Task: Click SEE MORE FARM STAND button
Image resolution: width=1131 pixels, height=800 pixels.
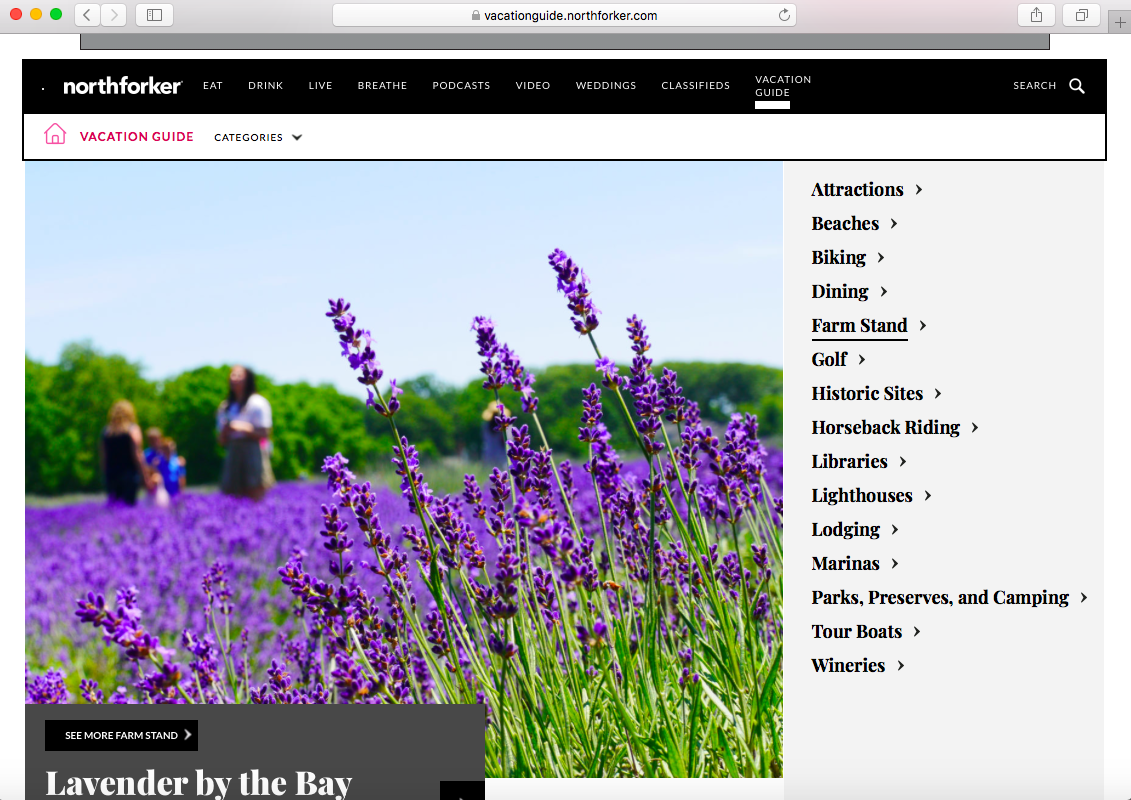Action: click(x=121, y=735)
